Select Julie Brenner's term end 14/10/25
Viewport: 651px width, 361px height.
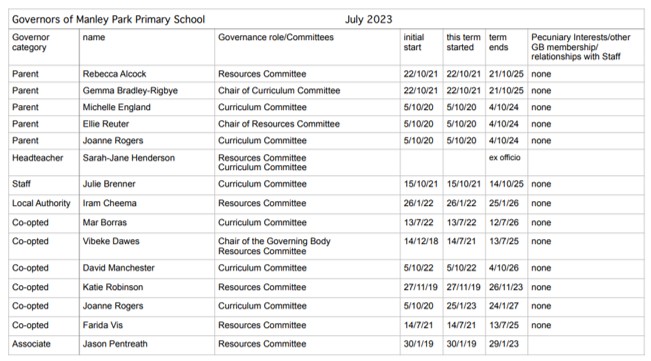(506, 184)
